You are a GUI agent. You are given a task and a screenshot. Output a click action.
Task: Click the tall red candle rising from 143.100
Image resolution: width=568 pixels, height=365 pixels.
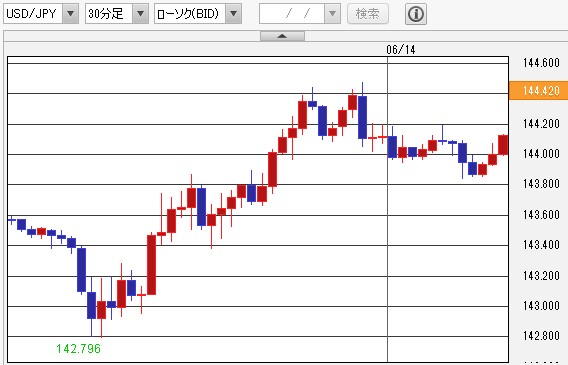click(x=151, y=265)
